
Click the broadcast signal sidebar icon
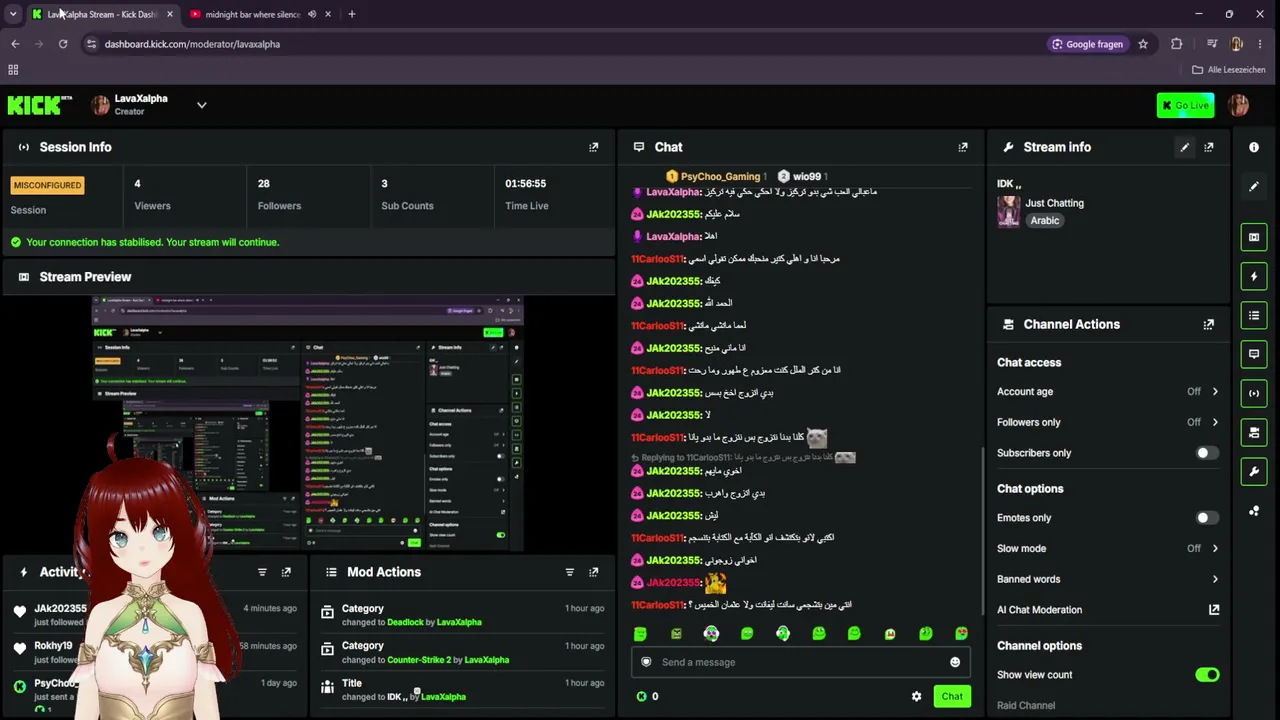pyautogui.click(x=1254, y=393)
